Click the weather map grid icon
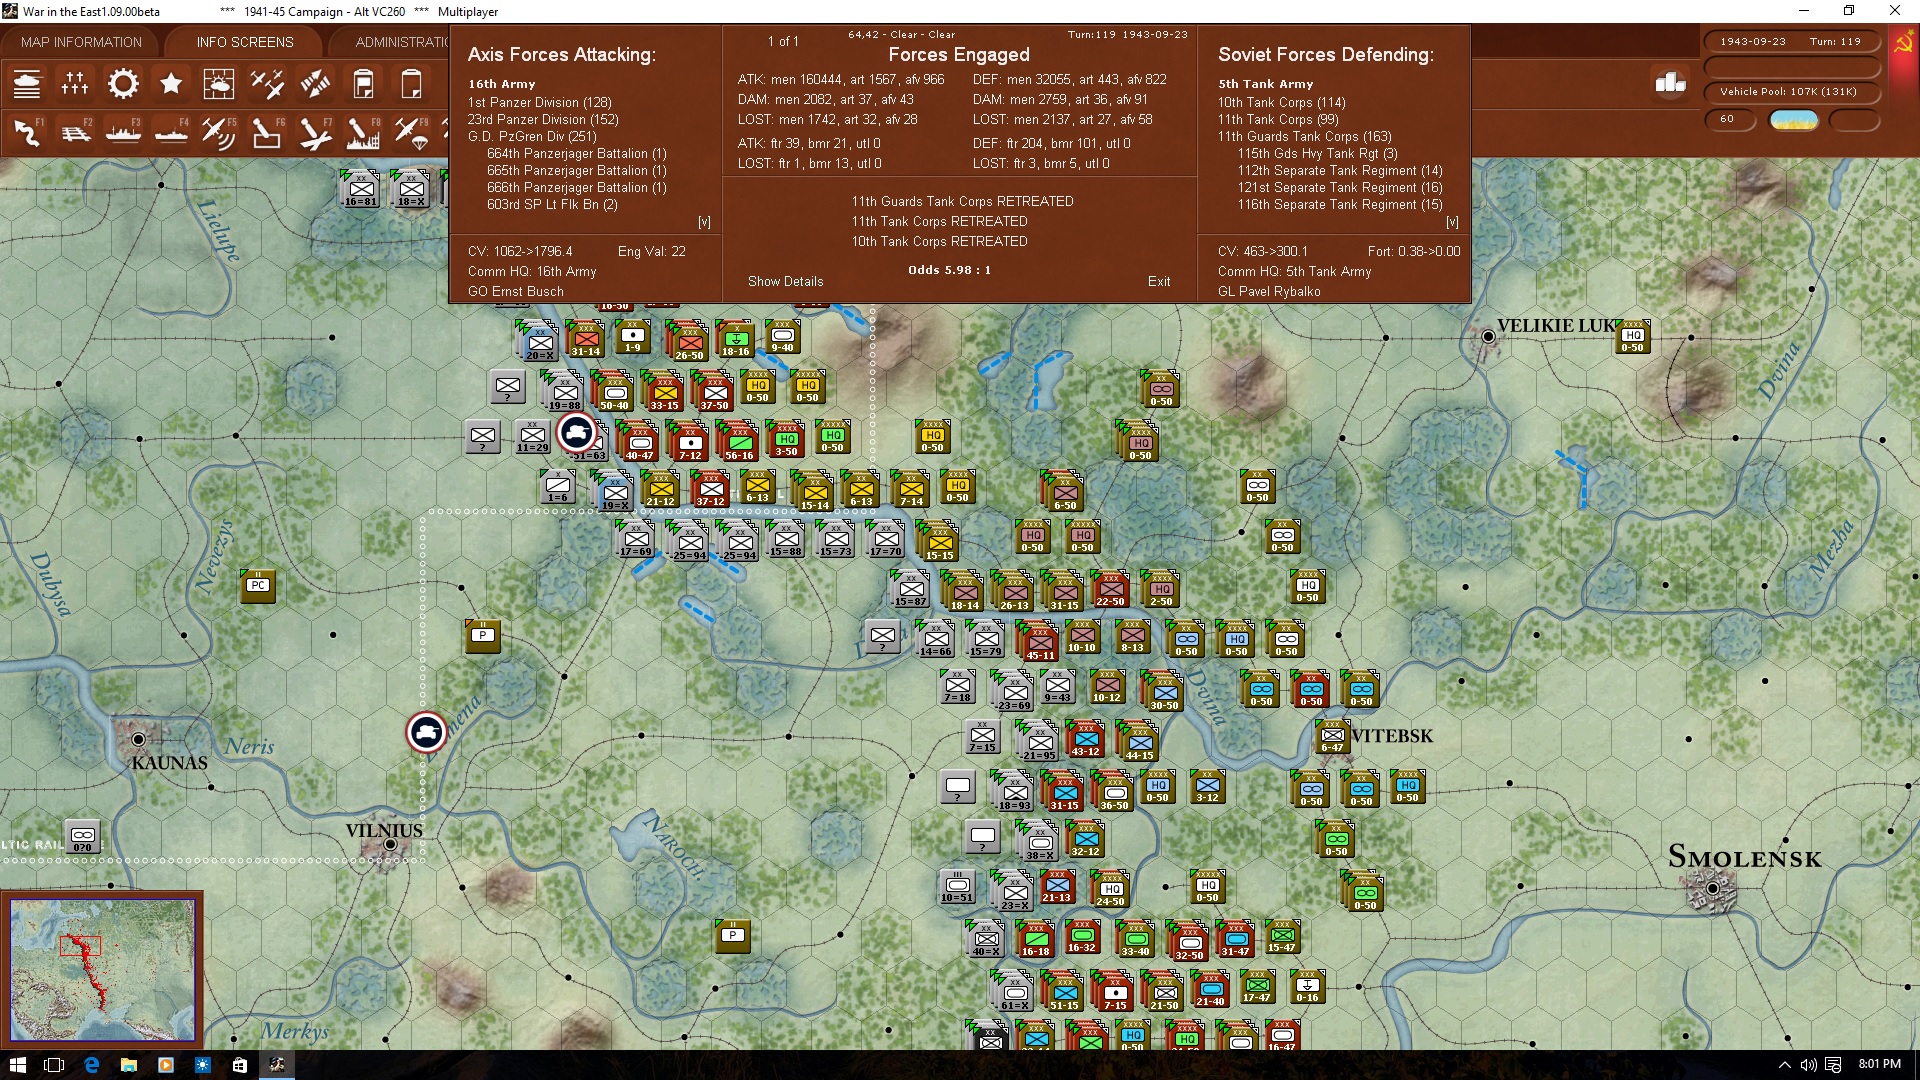 pyautogui.click(x=219, y=84)
